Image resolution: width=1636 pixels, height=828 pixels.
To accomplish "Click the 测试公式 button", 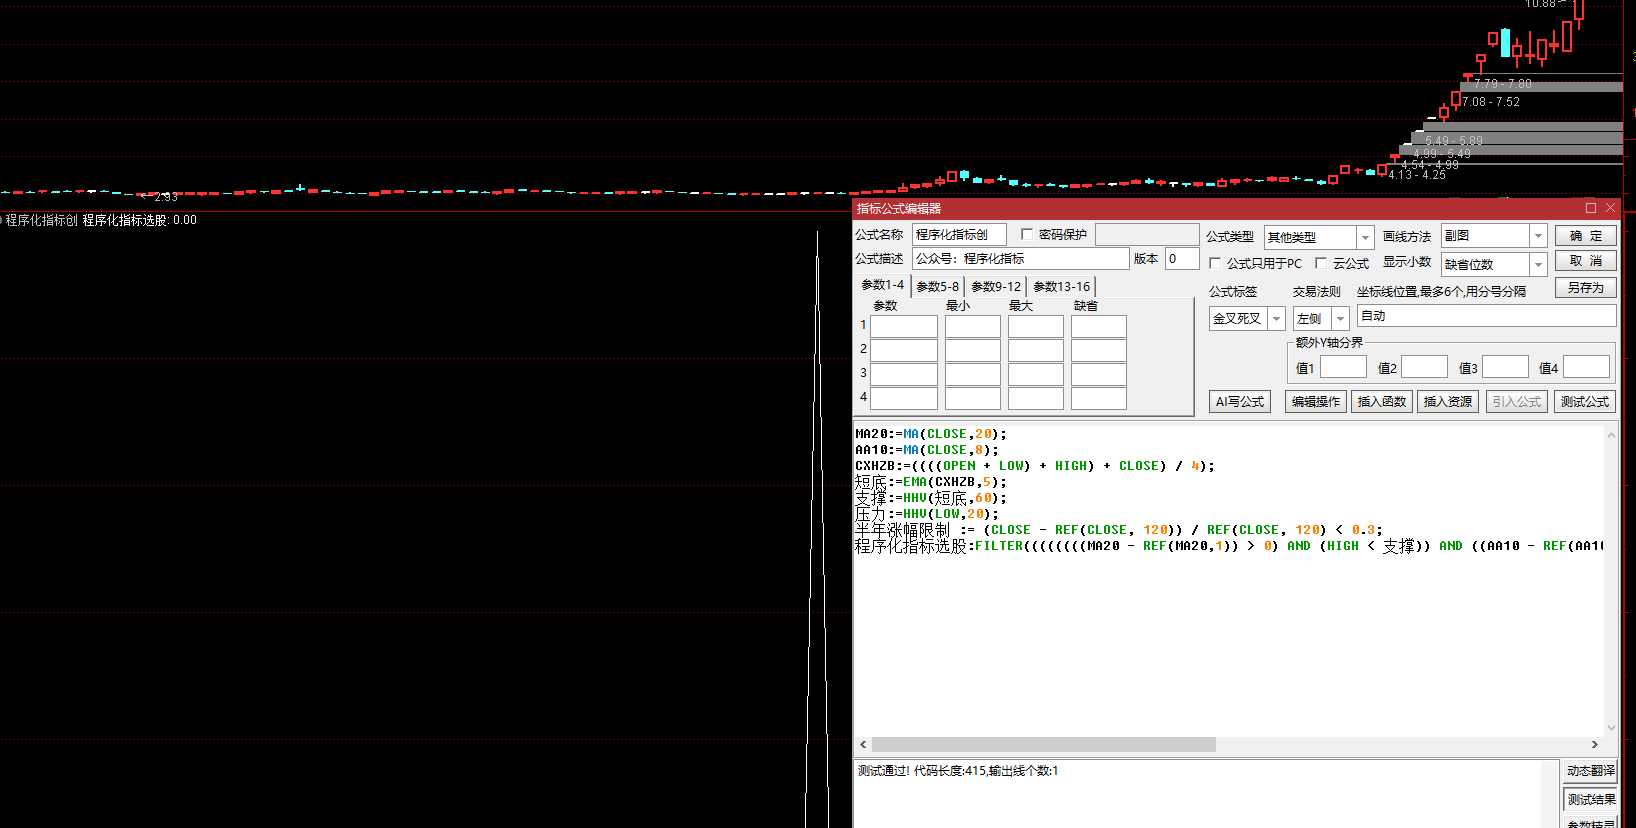I will 1584,402.
